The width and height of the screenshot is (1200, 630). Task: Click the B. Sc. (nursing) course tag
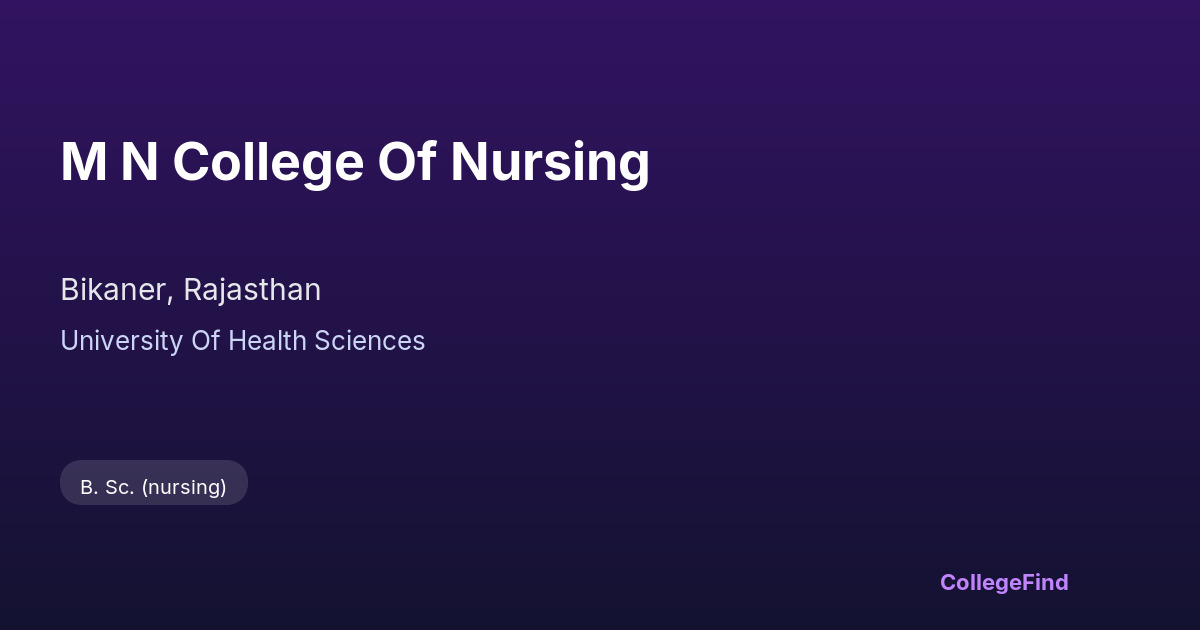point(153,487)
